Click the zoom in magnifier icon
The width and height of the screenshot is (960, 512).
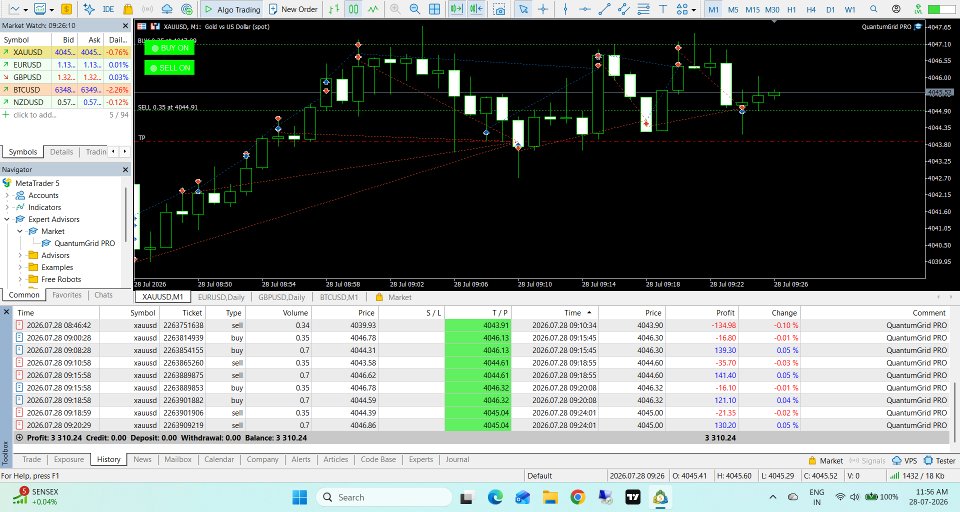click(395, 9)
